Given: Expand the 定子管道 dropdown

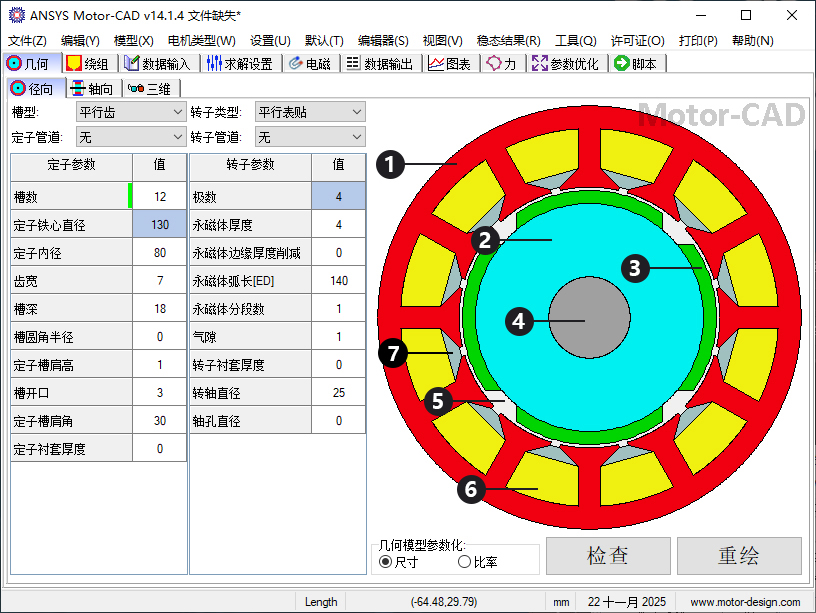Looking at the screenshot, I should click(131, 137).
